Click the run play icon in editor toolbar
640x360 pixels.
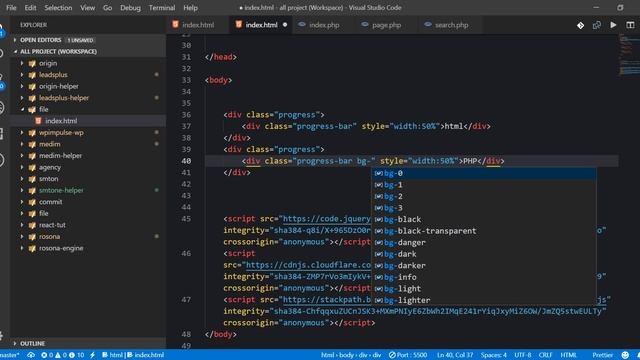613,25
